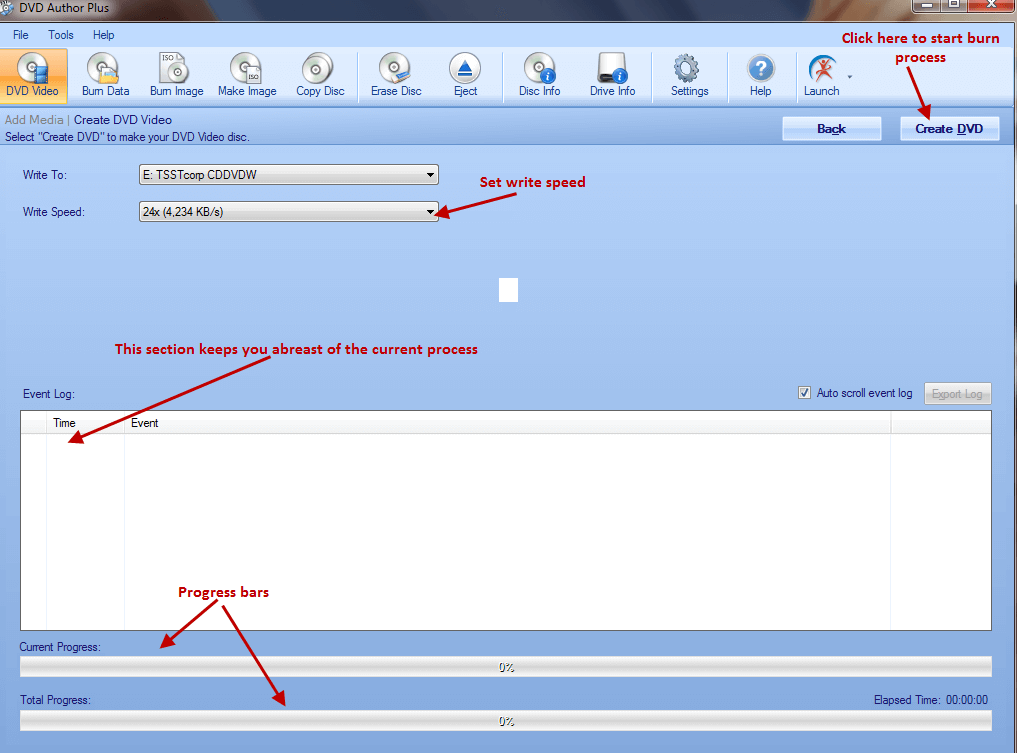
Task: Expand the Launch dropdown arrow
Action: coord(850,77)
